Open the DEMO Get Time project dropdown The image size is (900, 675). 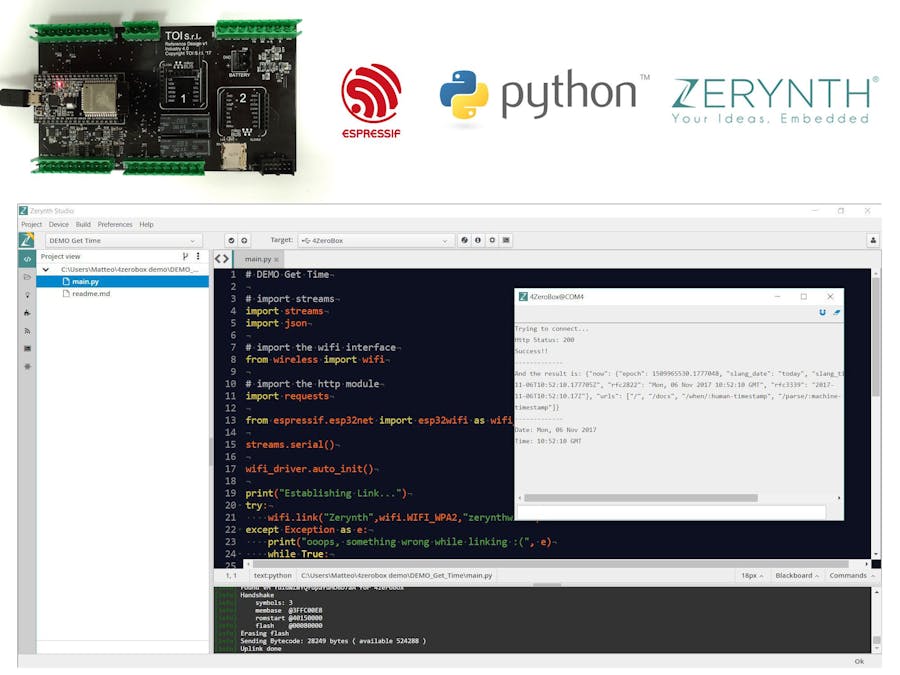tap(123, 240)
